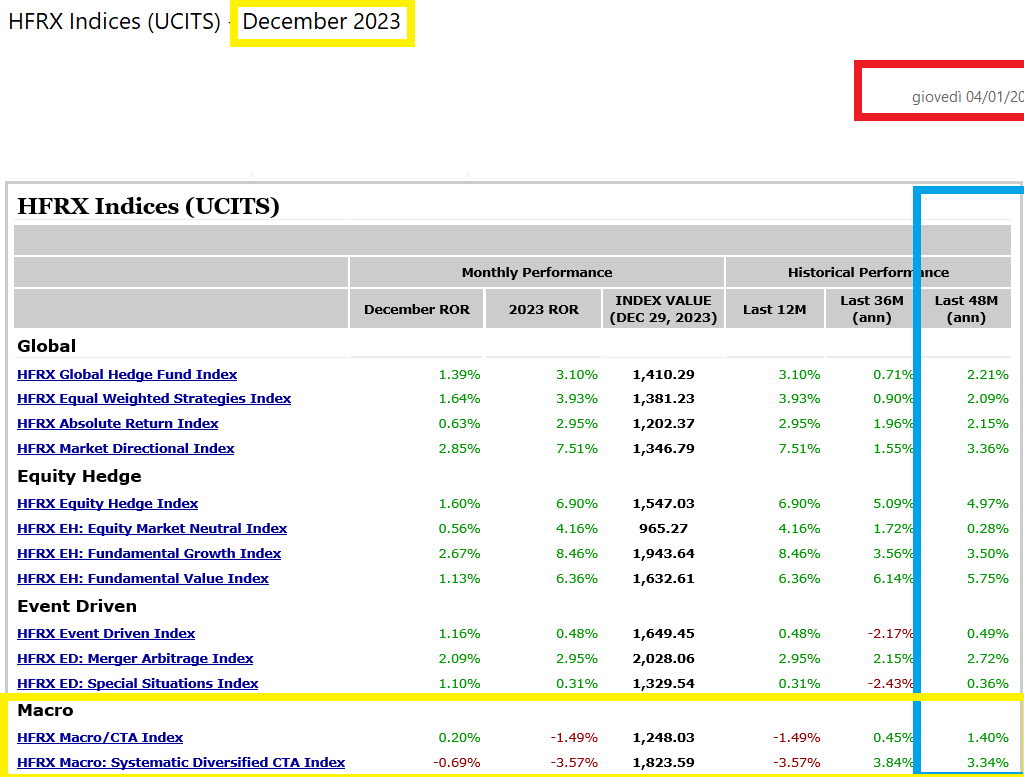Click the 2023 ROR column header
Viewport: 1024px width, 777px height.
[x=543, y=309]
